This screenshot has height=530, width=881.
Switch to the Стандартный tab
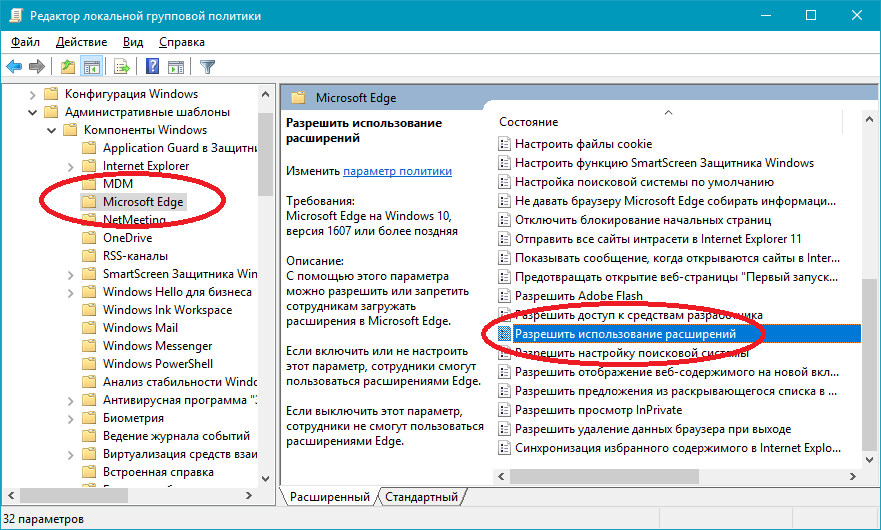click(421, 497)
